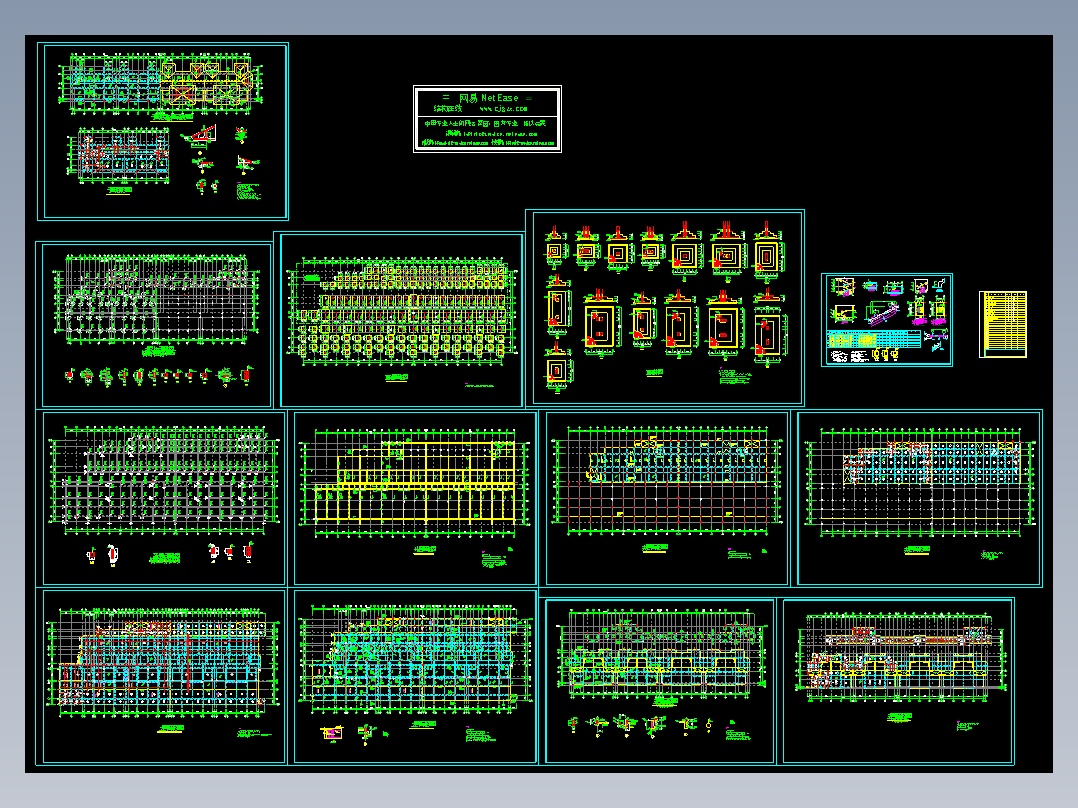The image size is (1078, 808).
Task: Select the bottom sheet with orange-red wall plan
Action: tap(898, 681)
